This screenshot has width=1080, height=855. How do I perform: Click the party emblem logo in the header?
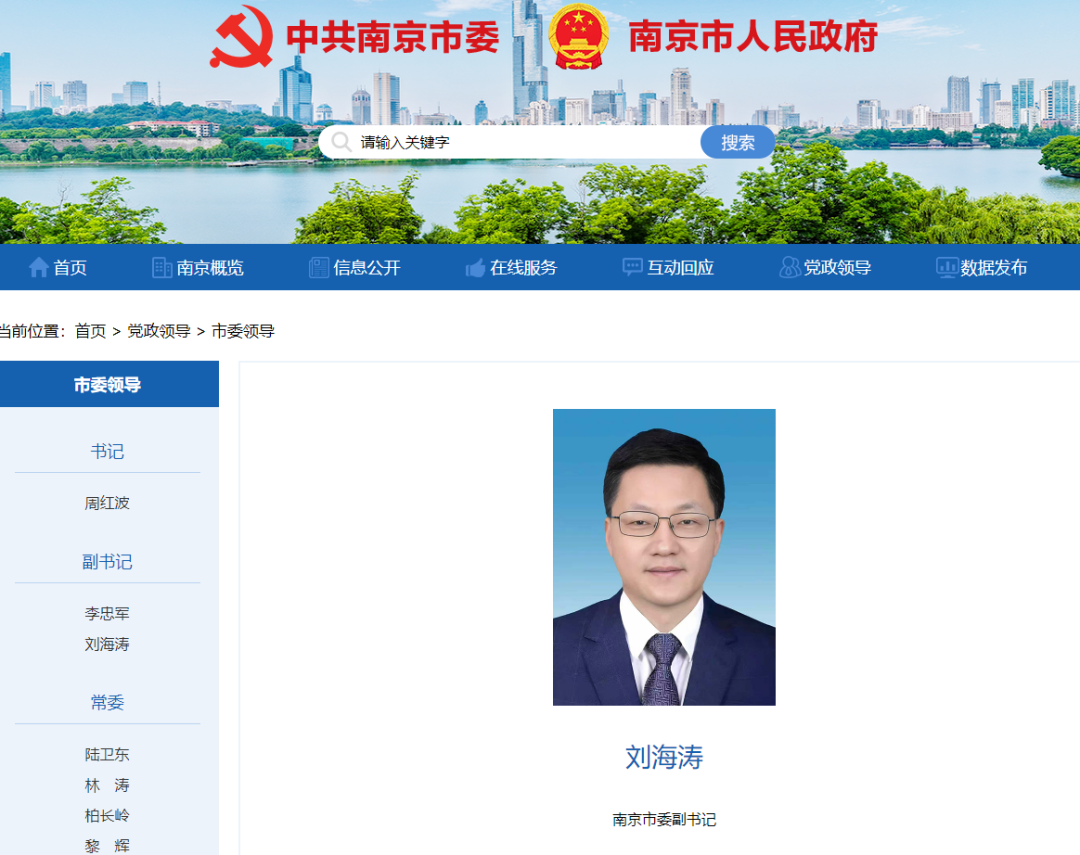[x=241, y=37]
